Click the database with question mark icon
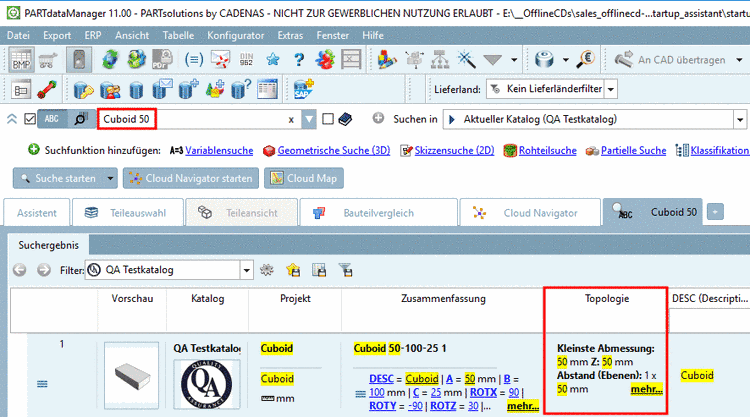Image resolution: width=750 pixels, height=417 pixels. 241,89
